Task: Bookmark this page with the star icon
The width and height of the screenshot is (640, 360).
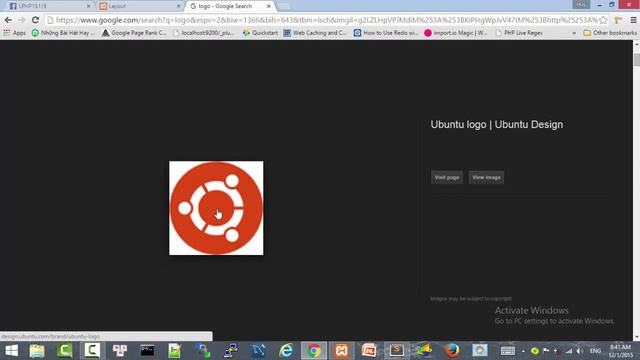Action: (x=603, y=20)
